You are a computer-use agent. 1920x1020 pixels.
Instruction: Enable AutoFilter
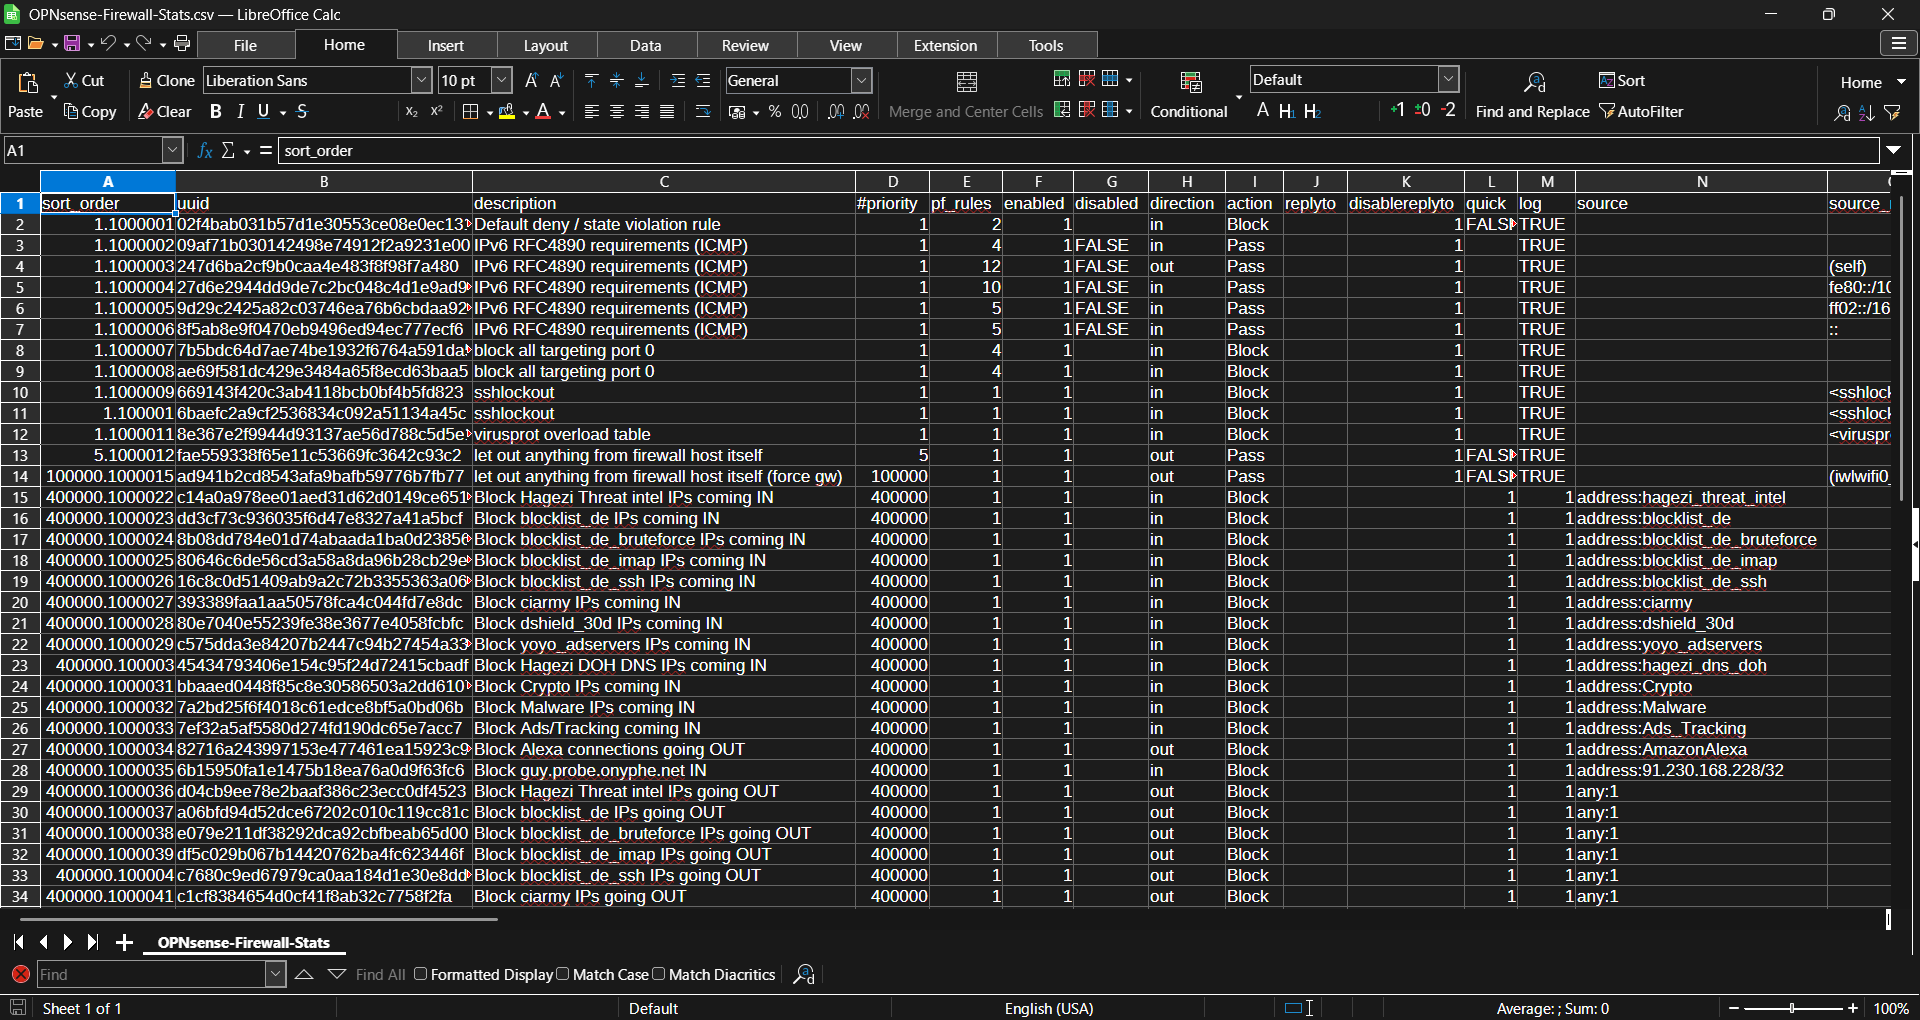coord(1641,111)
